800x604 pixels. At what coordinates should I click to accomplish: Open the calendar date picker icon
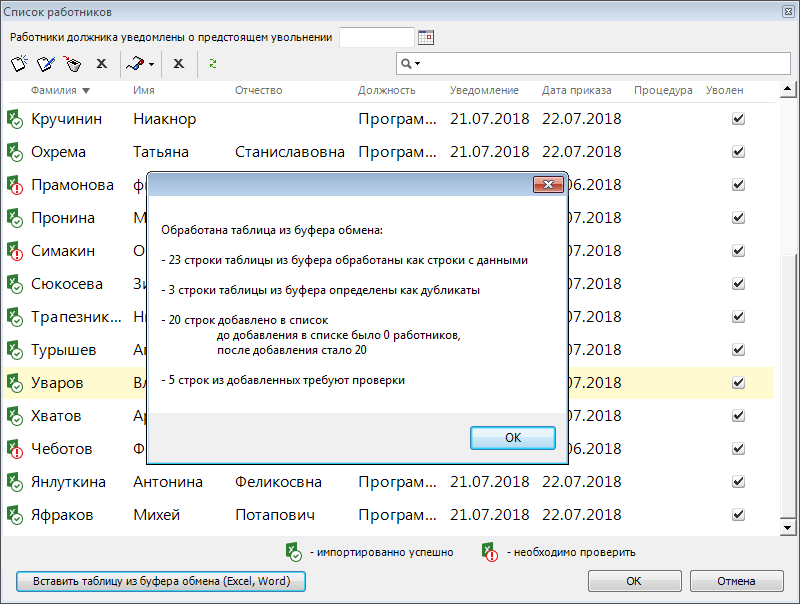pyautogui.click(x=426, y=37)
